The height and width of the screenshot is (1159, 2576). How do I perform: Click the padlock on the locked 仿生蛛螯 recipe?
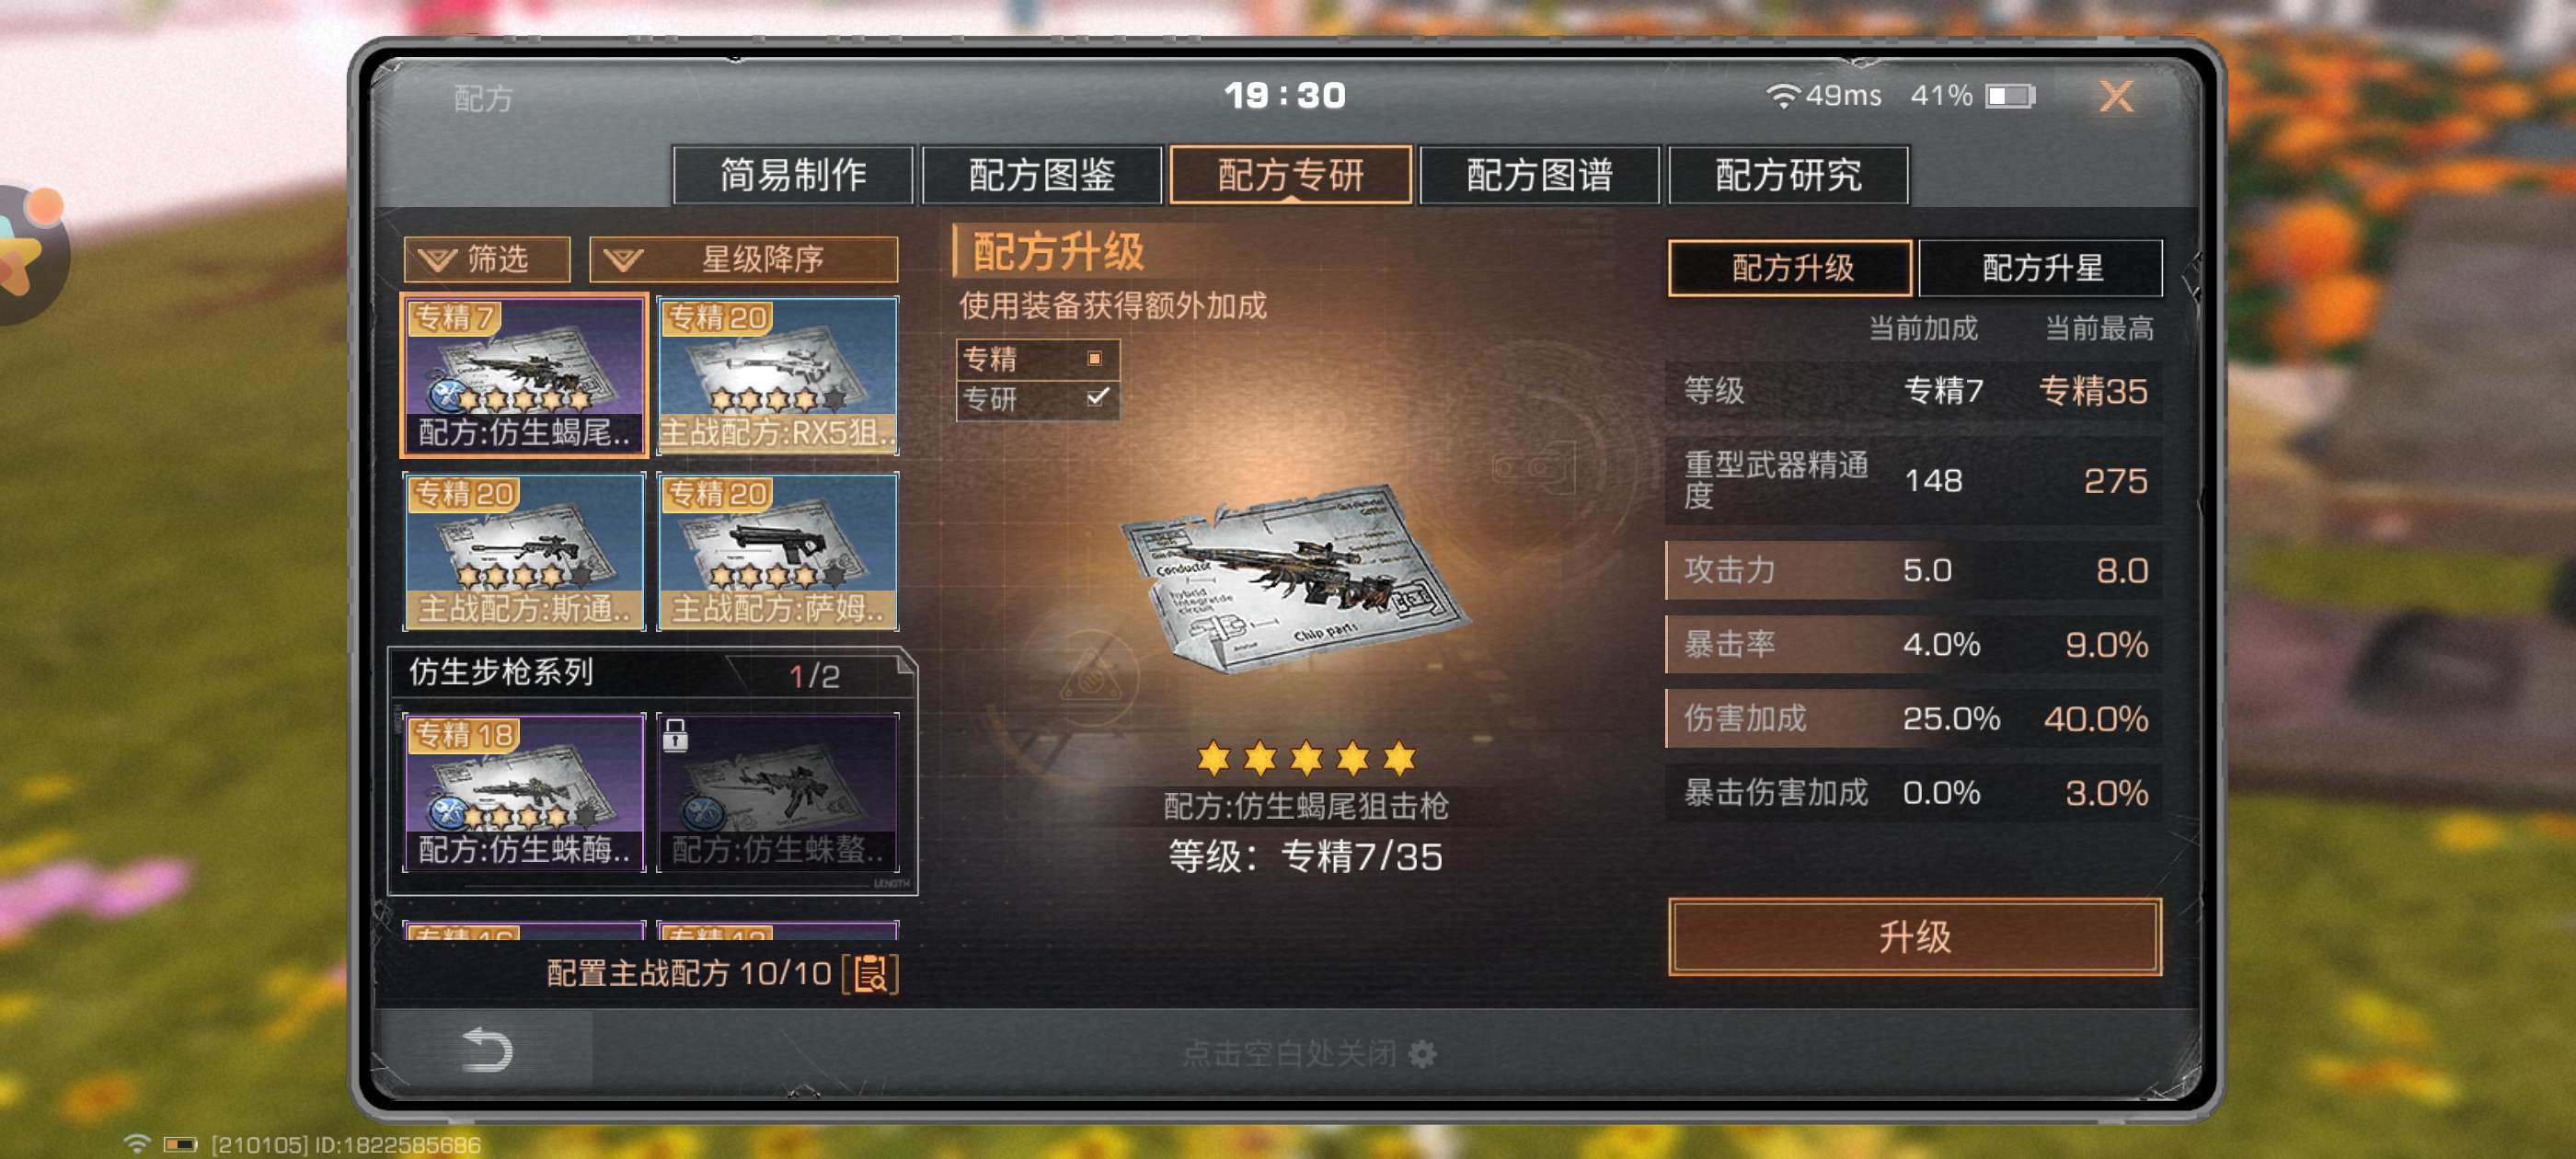[676, 735]
